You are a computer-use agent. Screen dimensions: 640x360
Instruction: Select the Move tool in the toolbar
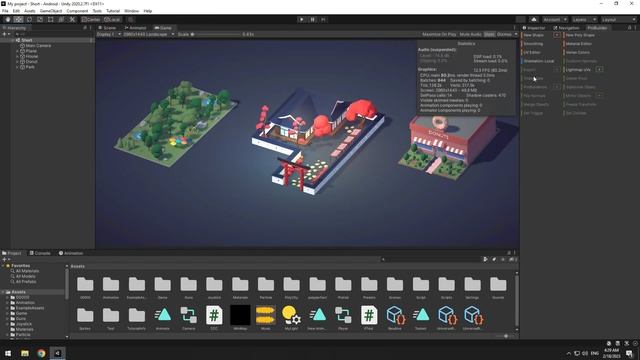point(18,20)
